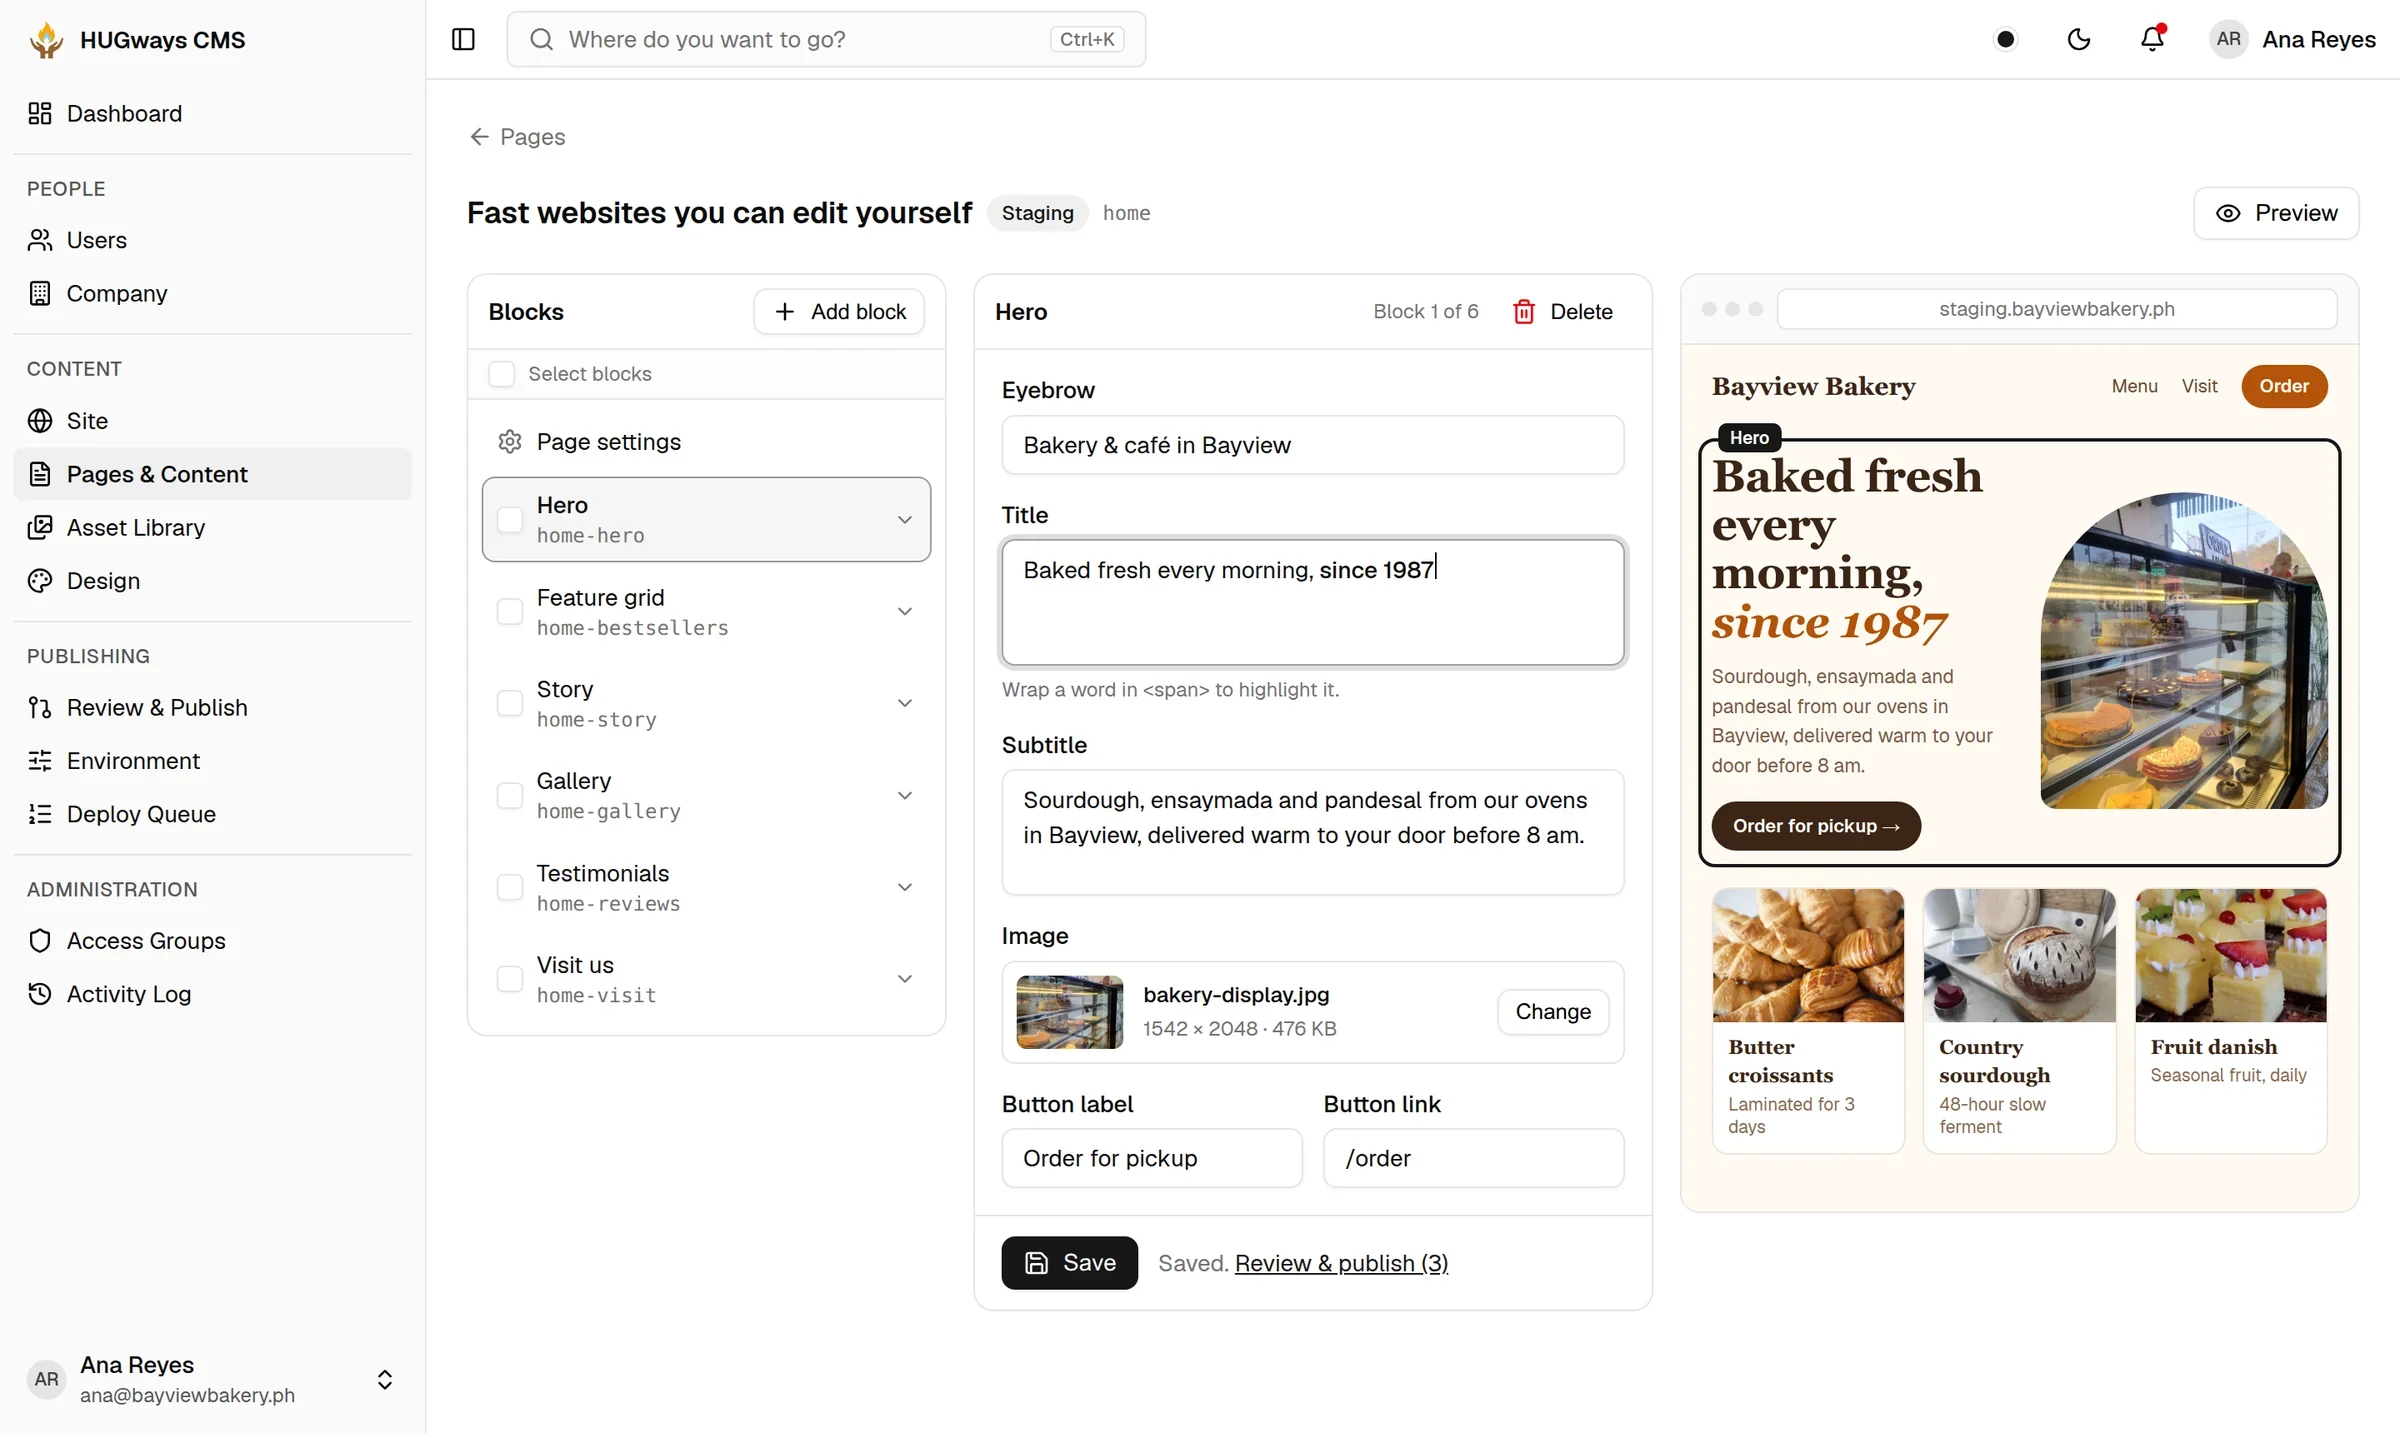Toggle the sidebar panel icon

click(x=463, y=39)
